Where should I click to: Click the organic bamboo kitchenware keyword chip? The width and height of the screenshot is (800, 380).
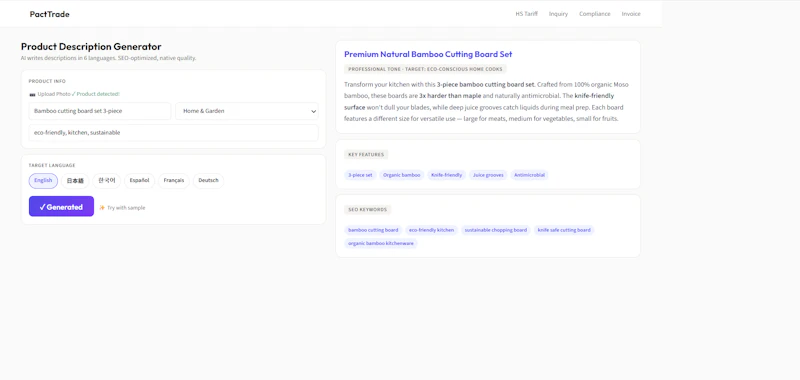click(381, 243)
